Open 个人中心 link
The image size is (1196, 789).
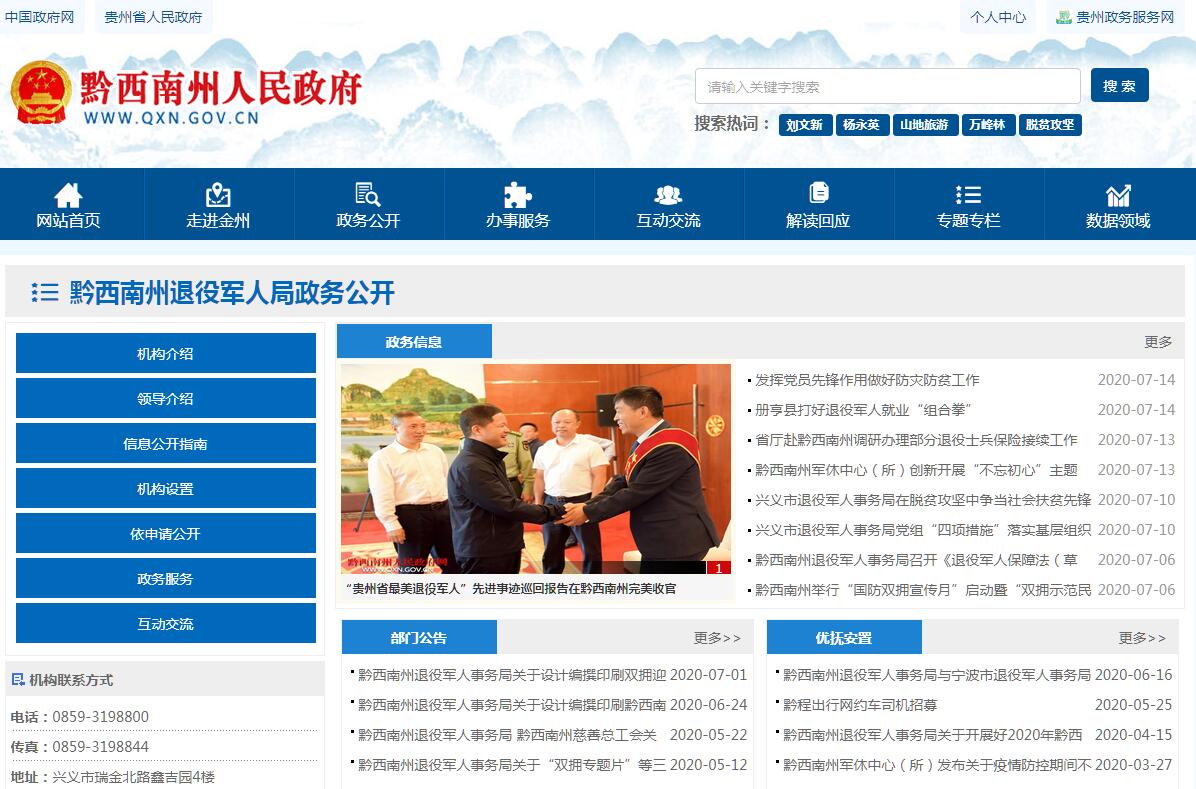point(998,17)
